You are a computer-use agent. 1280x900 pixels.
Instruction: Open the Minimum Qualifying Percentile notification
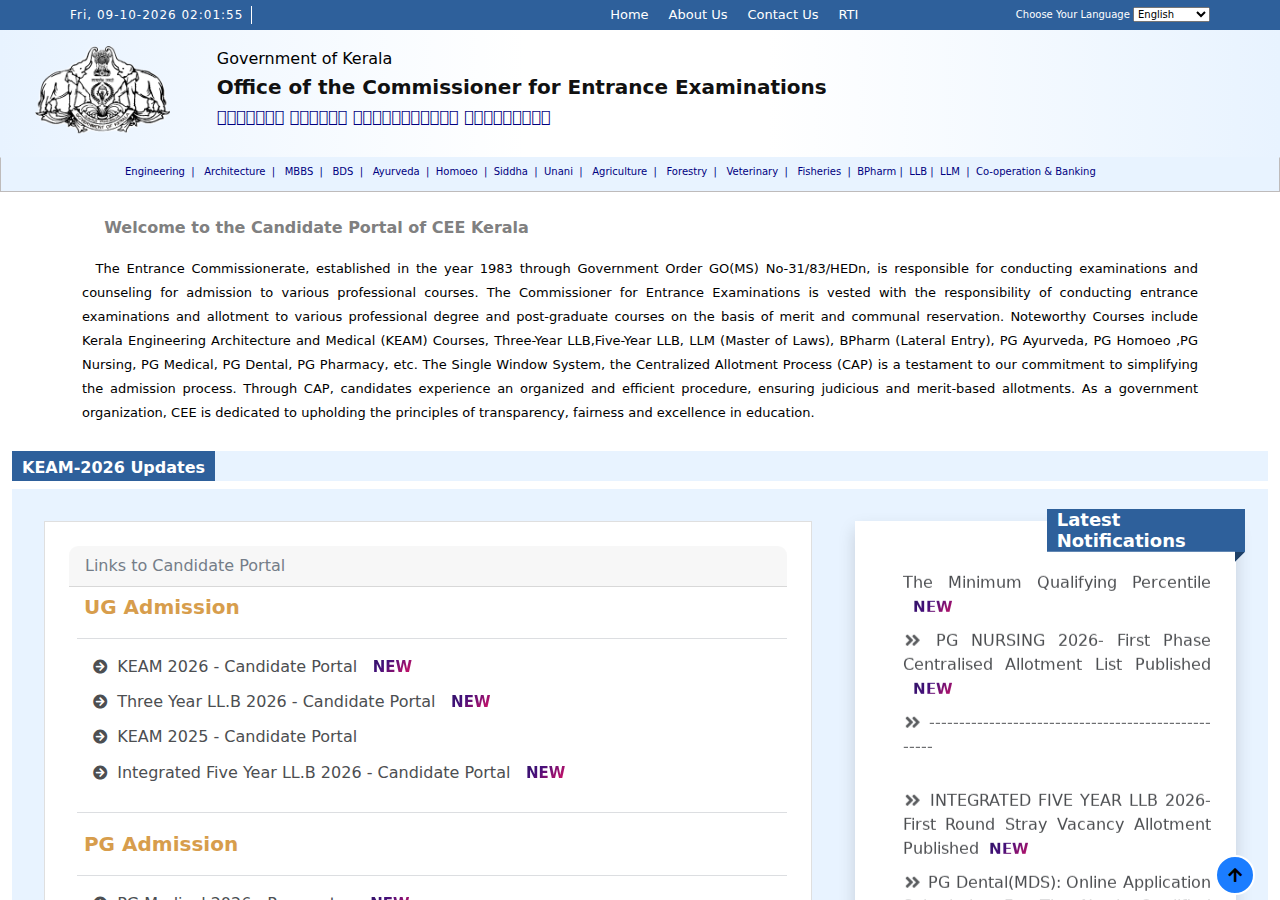tap(1057, 582)
